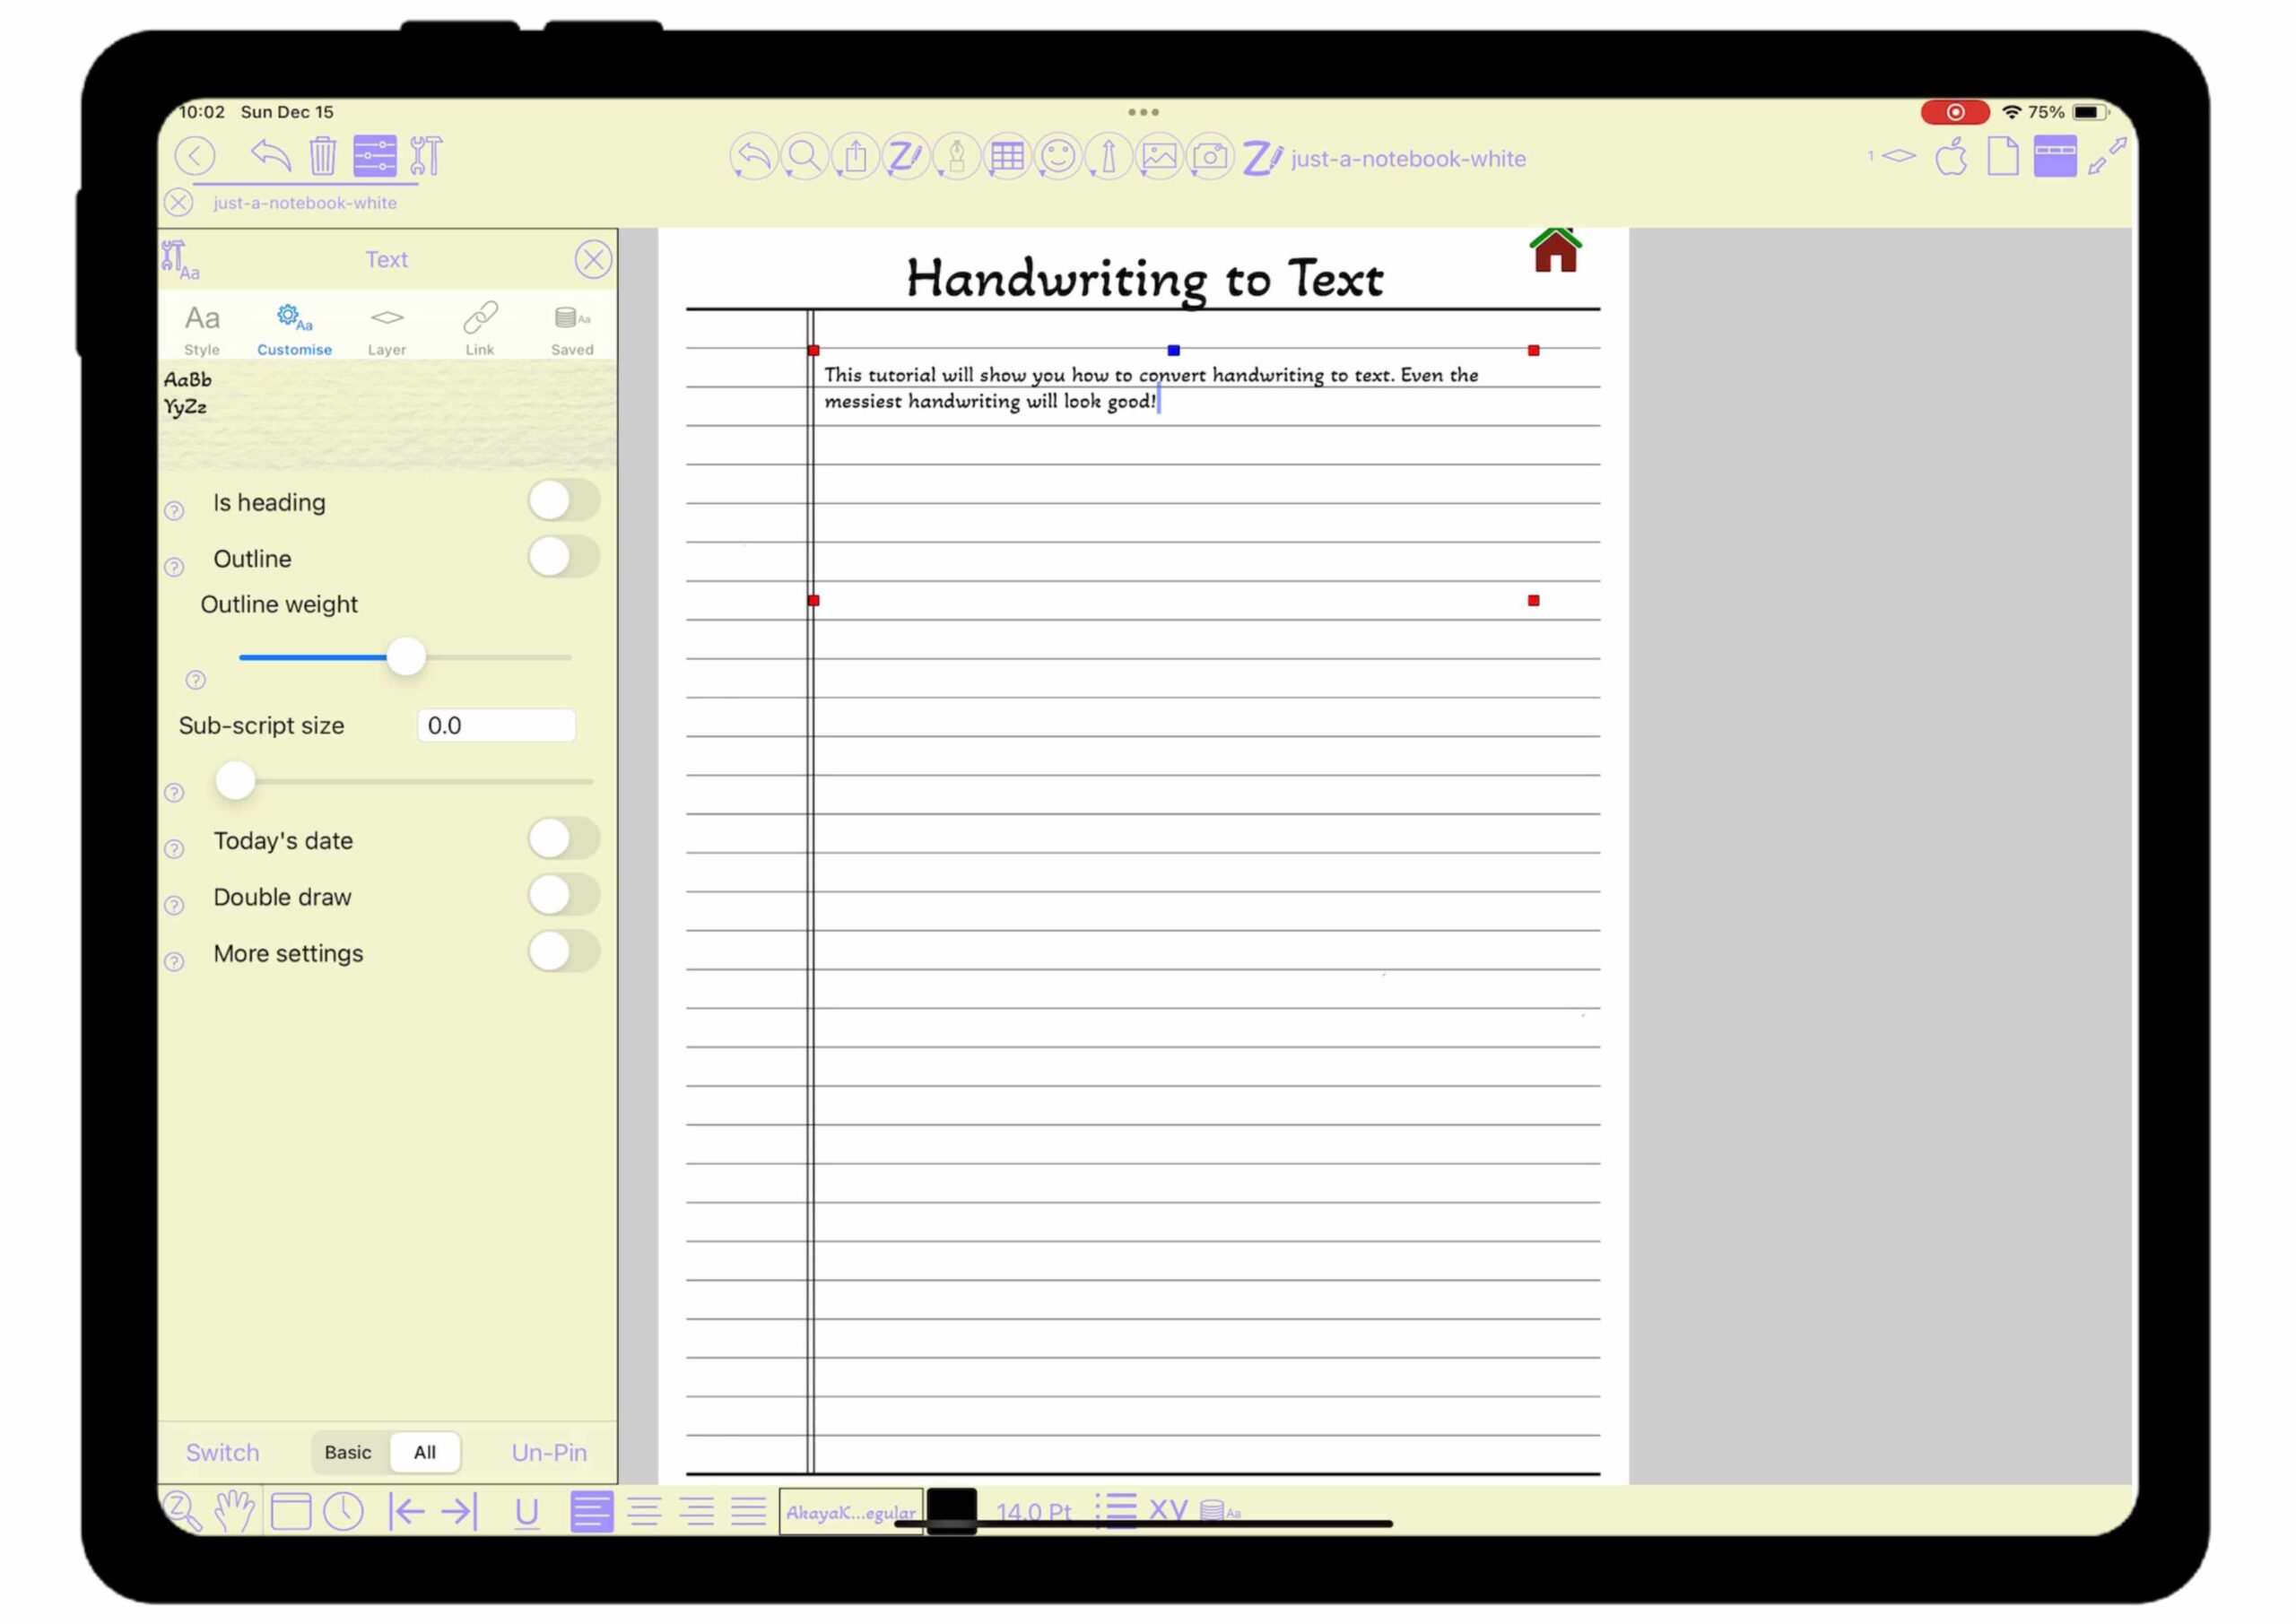Image resolution: width=2296 pixels, height=1624 pixels.
Task: Click the share export icon
Action: (x=855, y=157)
